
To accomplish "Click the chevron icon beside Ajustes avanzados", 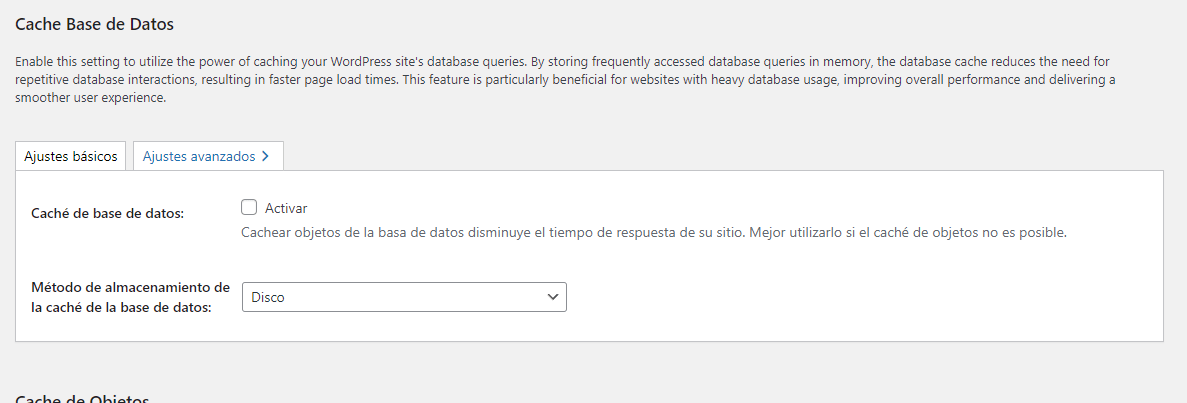I will [x=265, y=156].
